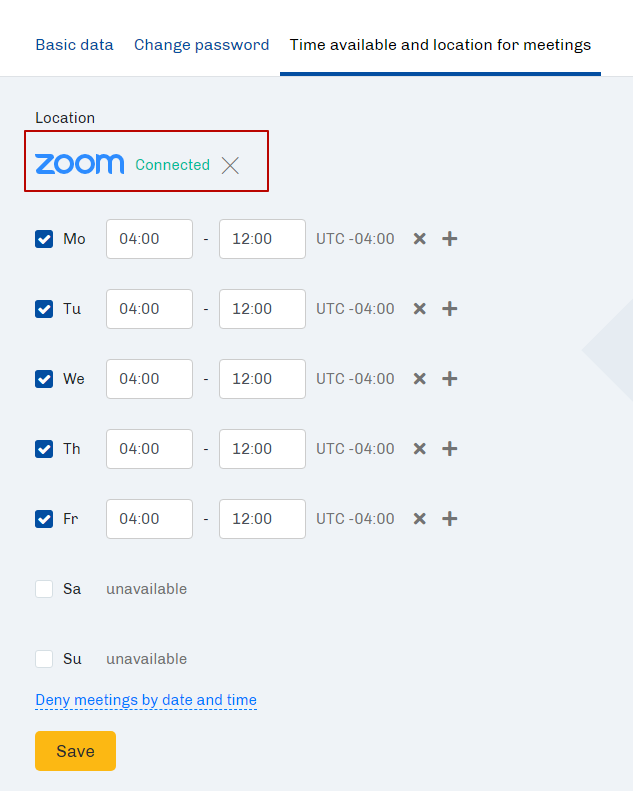Screen dimensions: 633x791
Task: Enable Saturday availability checkbox
Action: (44, 589)
